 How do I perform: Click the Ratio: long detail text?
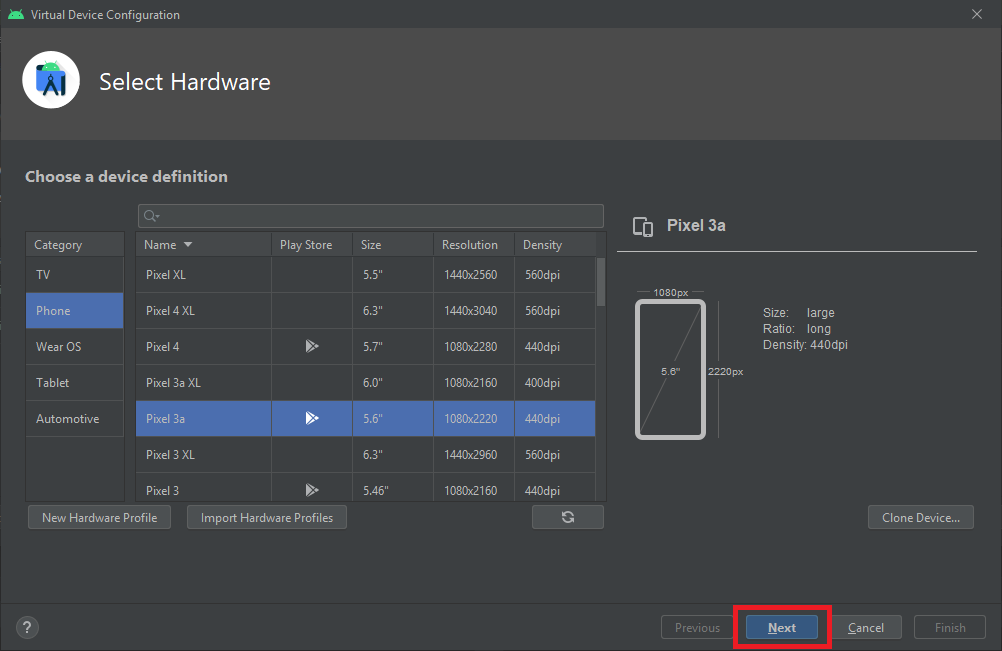796,328
